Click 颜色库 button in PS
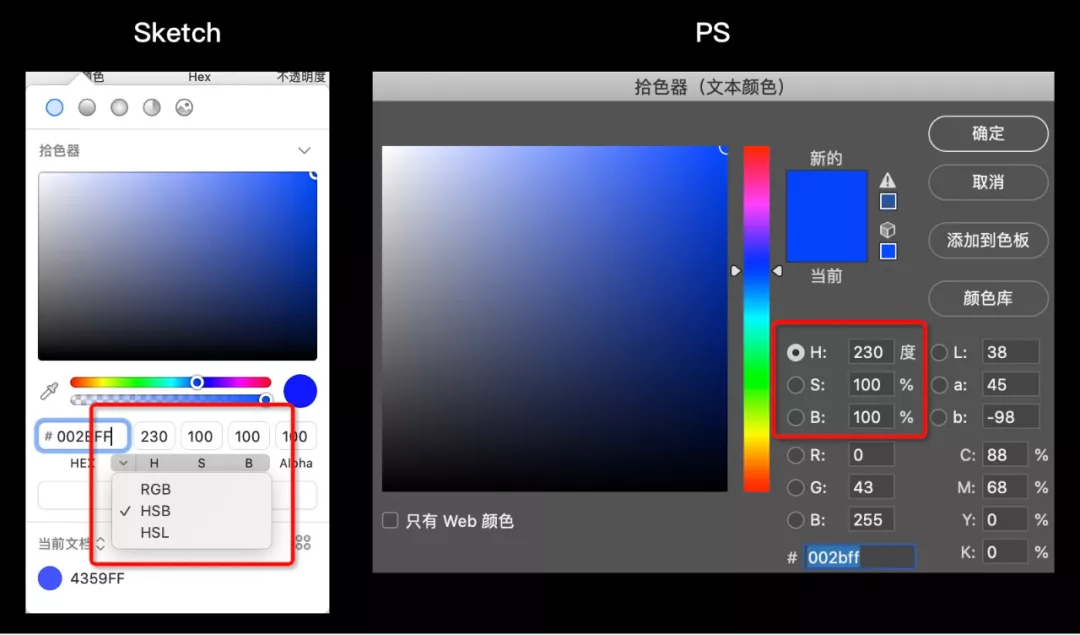This screenshot has height=635, width=1080. (988, 299)
